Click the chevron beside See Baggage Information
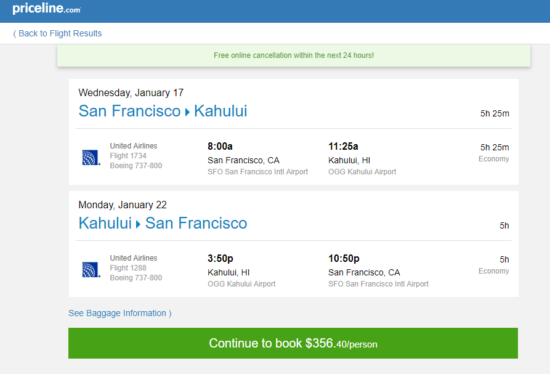550x374 pixels. click(170, 313)
